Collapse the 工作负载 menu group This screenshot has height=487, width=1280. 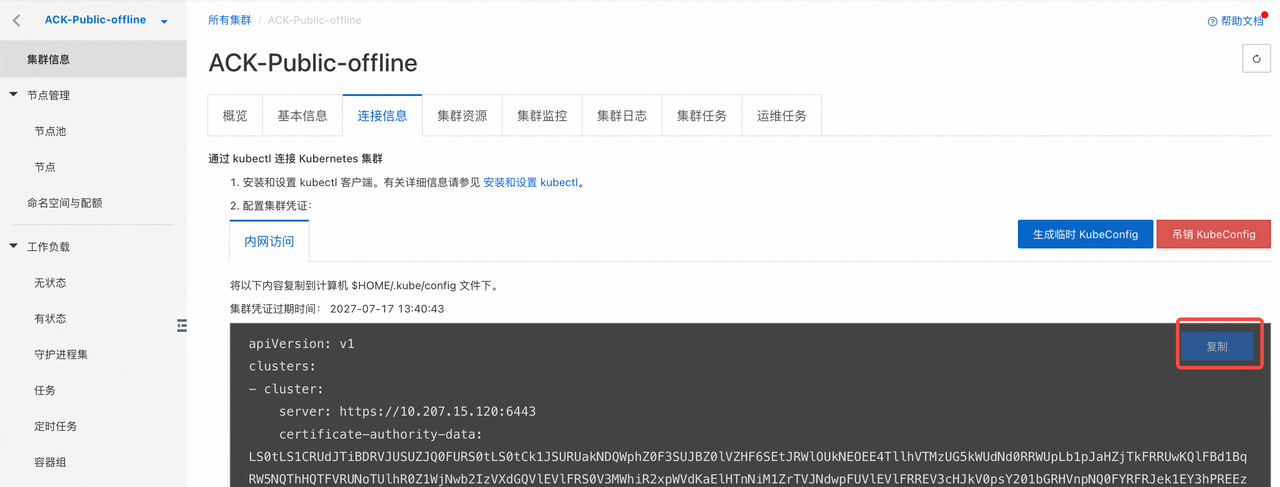pos(14,246)
